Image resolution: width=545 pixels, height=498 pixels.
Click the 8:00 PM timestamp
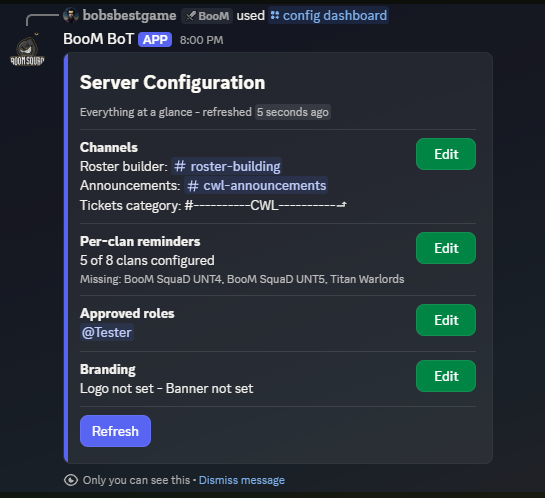(x=201, y=40)
